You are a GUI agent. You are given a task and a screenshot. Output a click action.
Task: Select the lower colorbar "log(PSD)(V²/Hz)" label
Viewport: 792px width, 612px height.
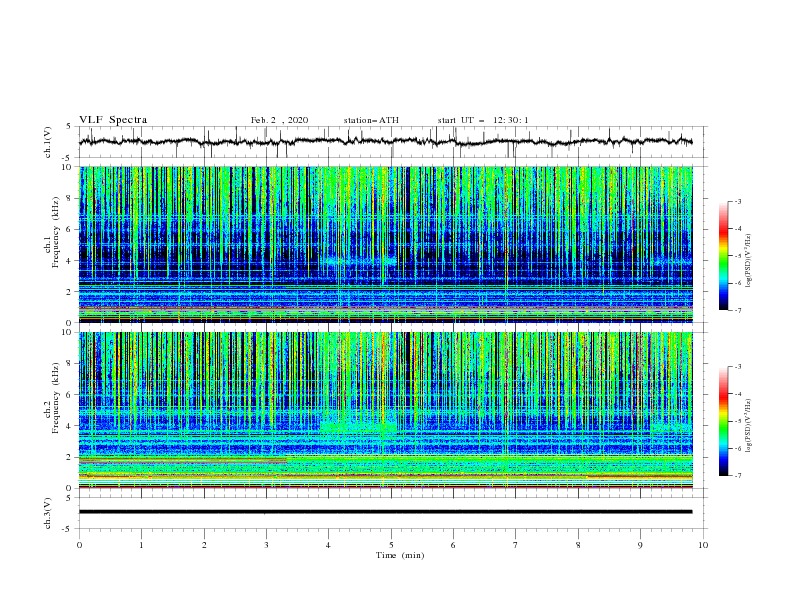(x=748, y=425)
